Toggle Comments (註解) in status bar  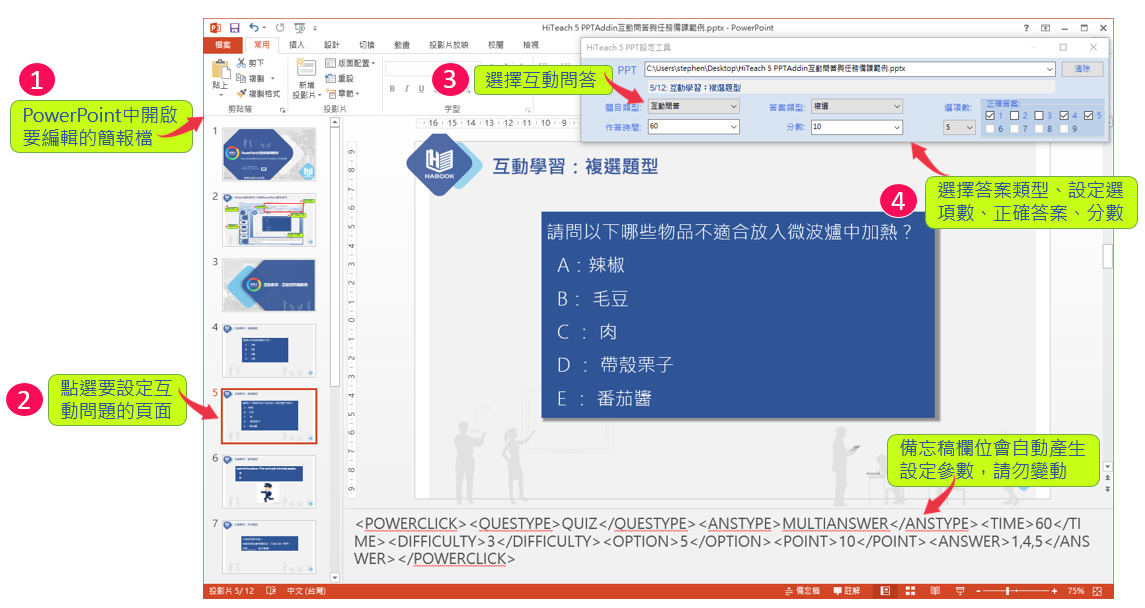click(847, 590)
